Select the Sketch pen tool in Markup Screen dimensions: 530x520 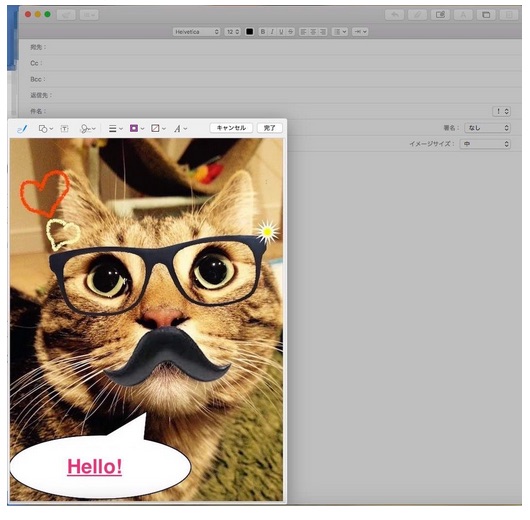point(22,129)
